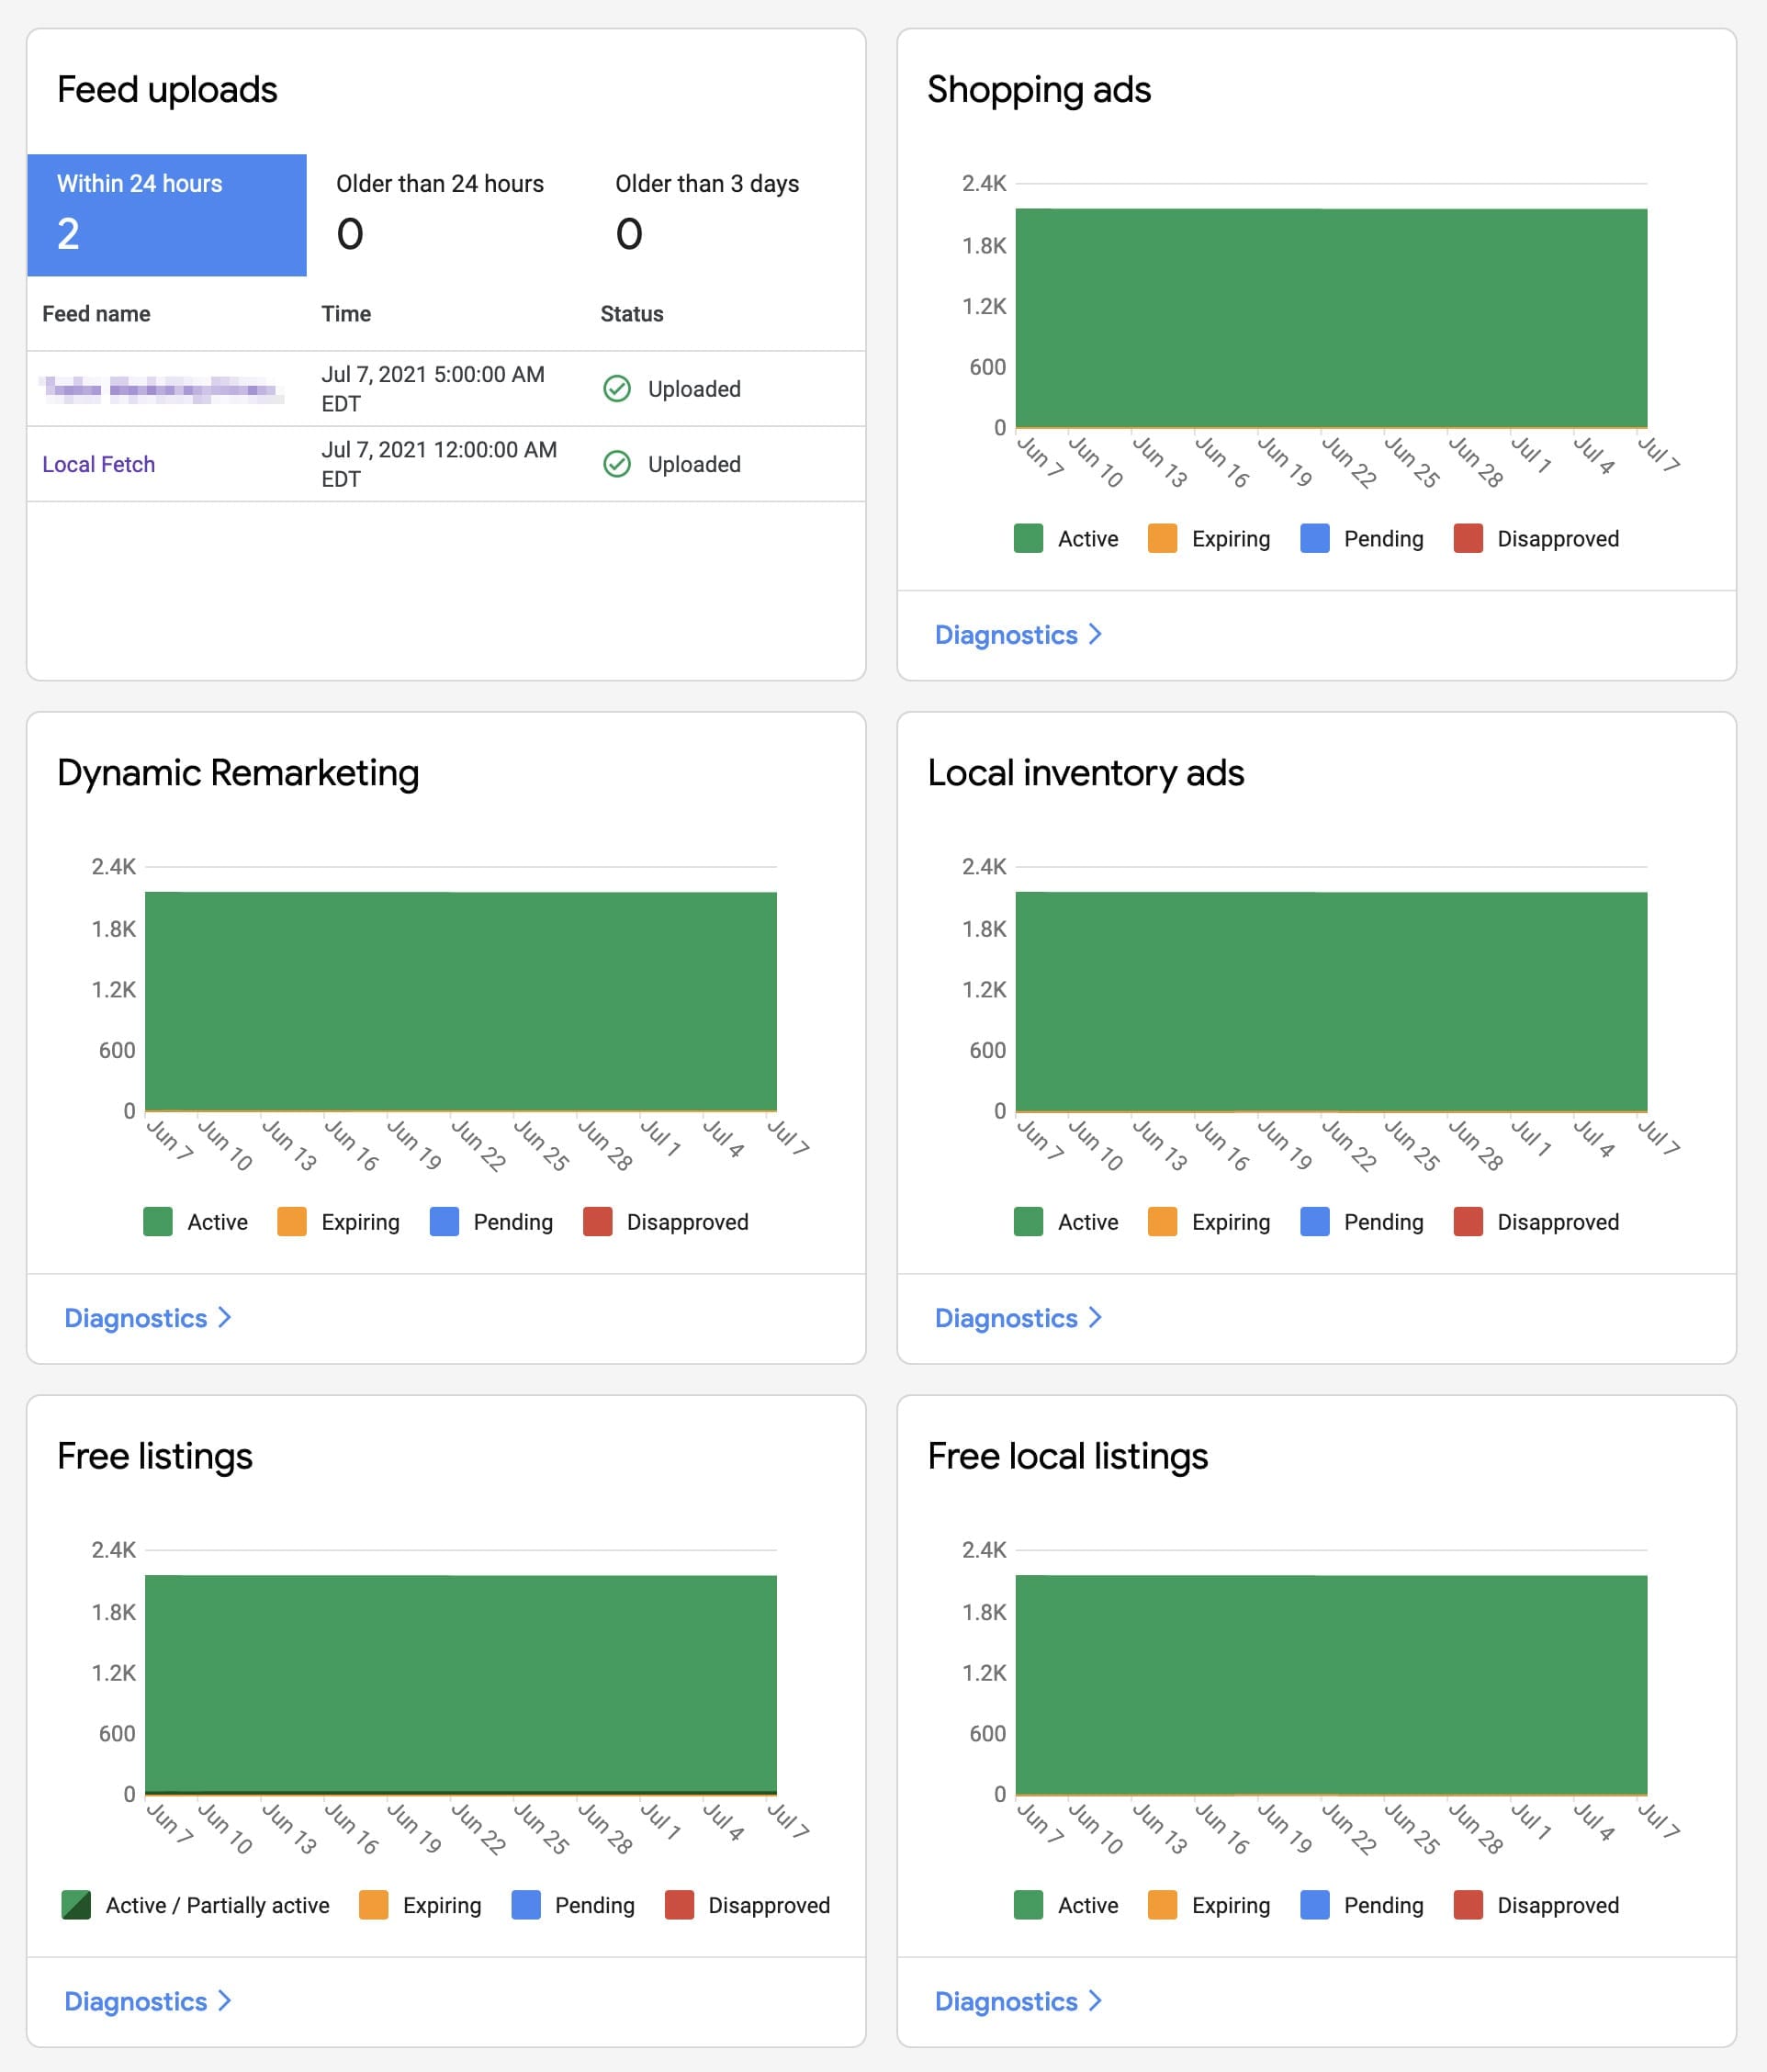Open the Local Fetch feed
1767x2072 pixels.
click(x=99, y=464)
